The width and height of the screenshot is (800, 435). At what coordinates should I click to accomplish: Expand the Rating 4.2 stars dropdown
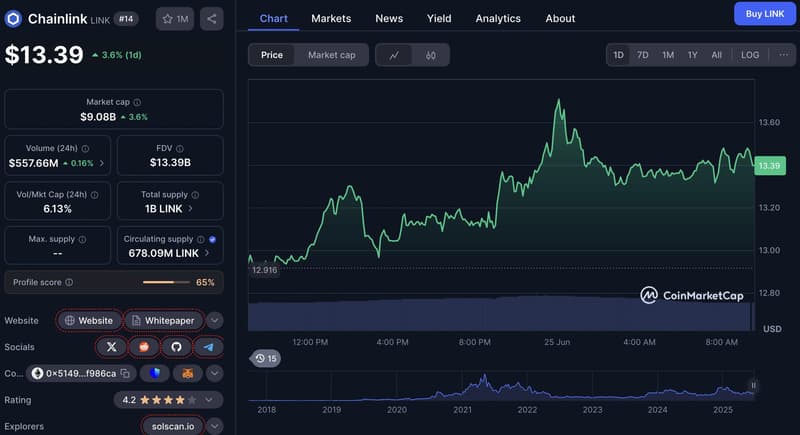click(x=215, y=400)
